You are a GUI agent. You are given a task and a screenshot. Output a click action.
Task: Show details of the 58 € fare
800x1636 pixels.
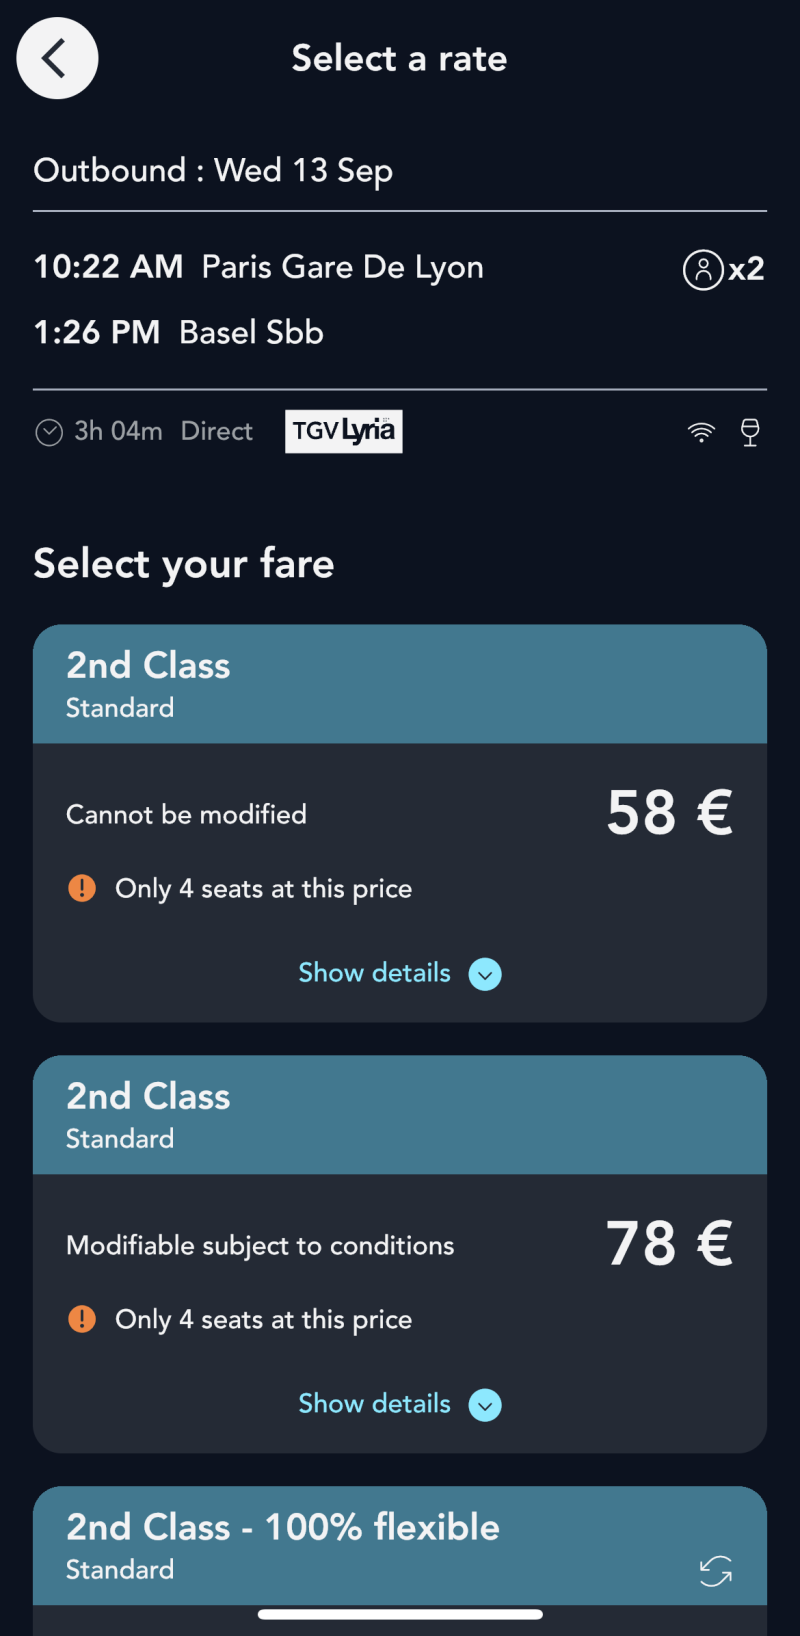click(x=375, y=973)
